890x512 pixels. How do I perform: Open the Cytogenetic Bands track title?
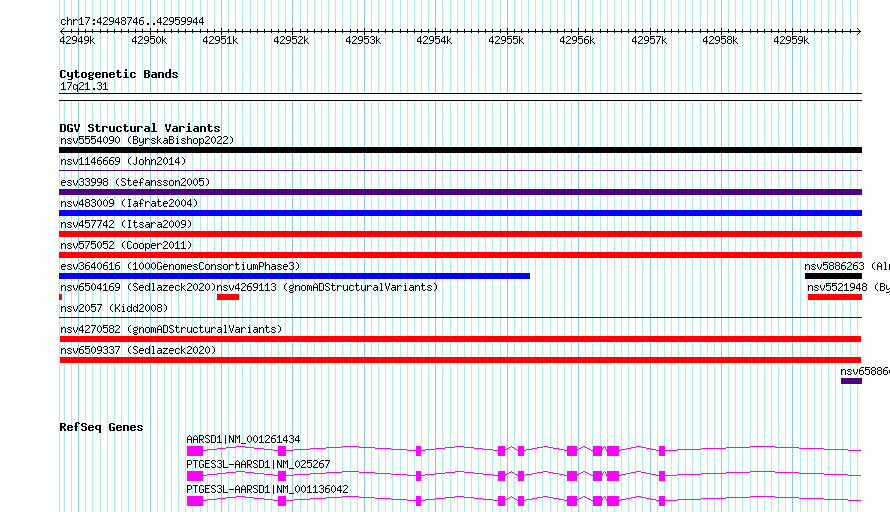click(x=119, y=74)
